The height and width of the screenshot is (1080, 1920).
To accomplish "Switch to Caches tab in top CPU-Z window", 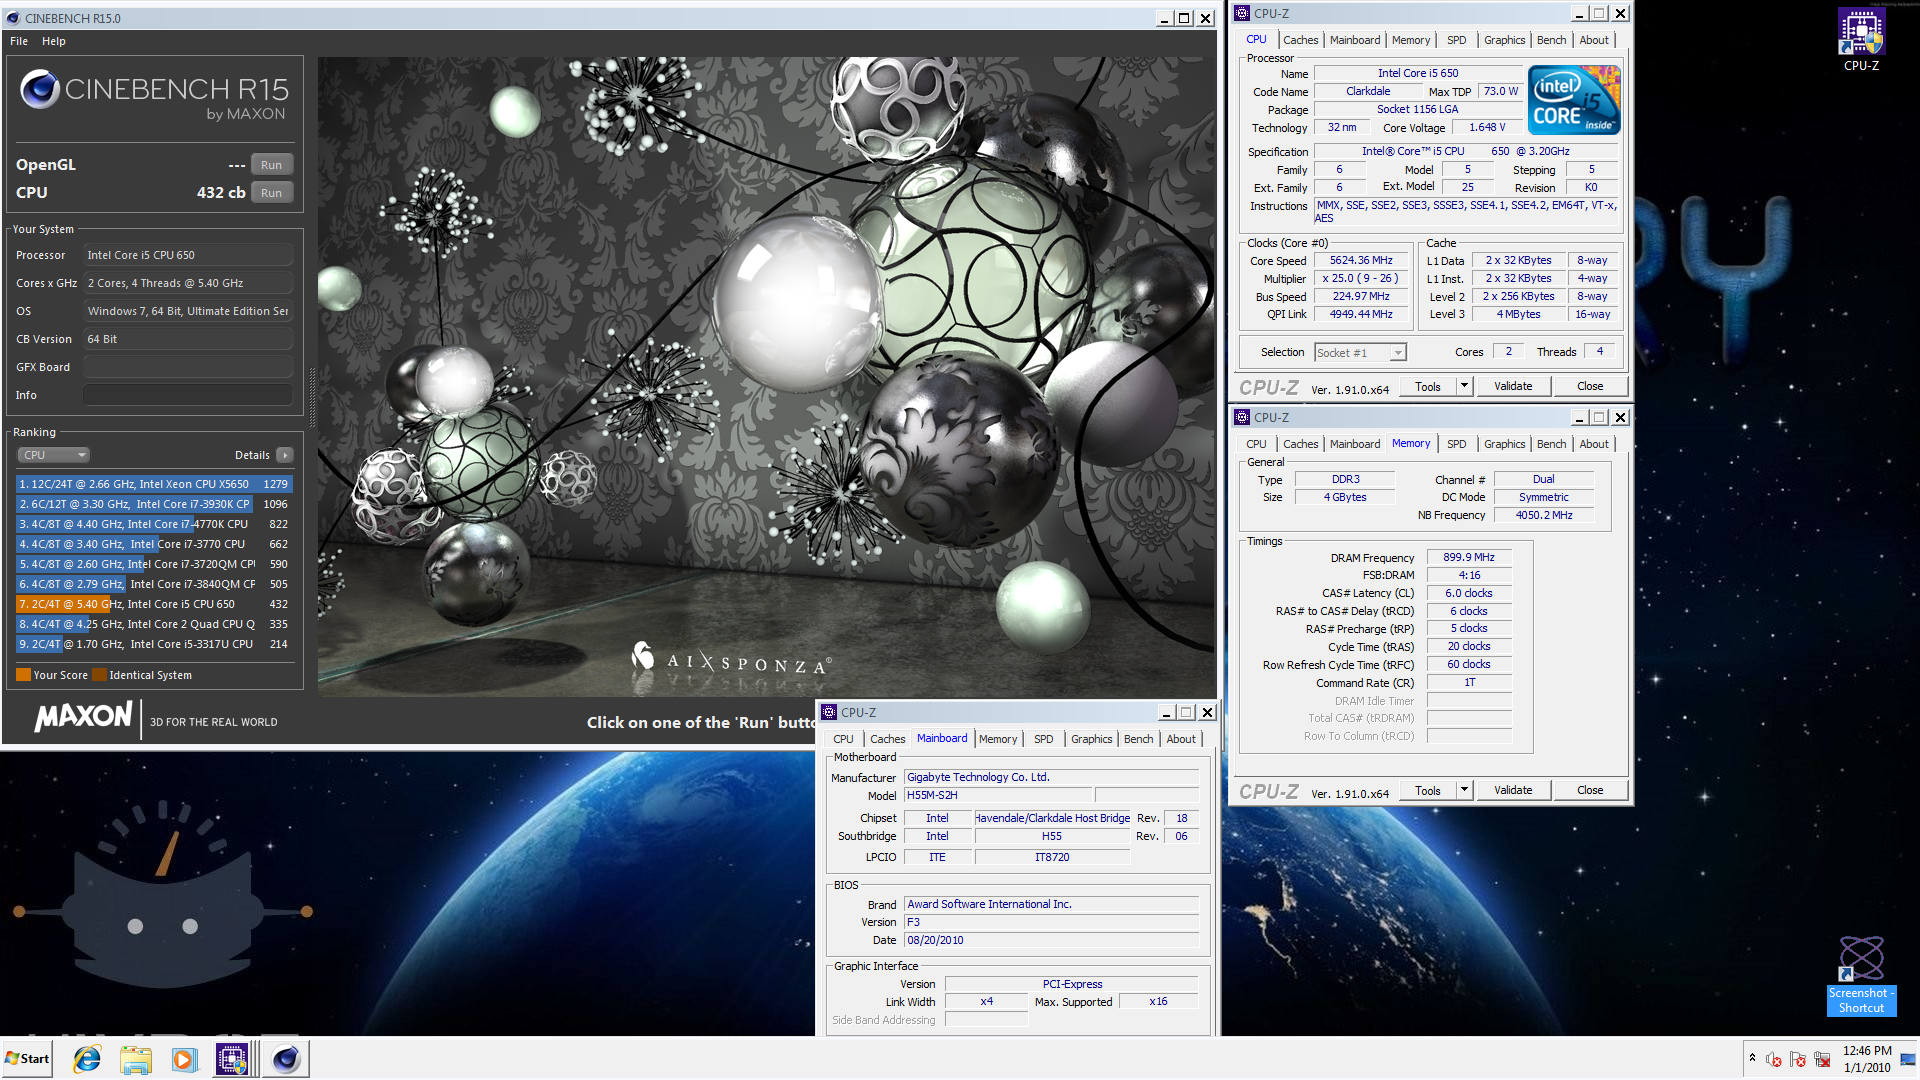I will (1300, 40).
